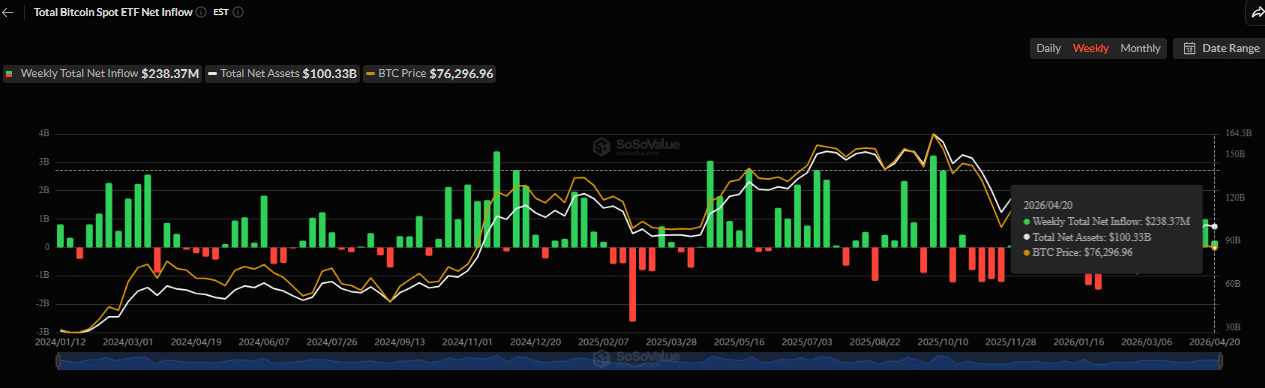
Task: Click the EST timezone label
Action: [x=221, y=13]
